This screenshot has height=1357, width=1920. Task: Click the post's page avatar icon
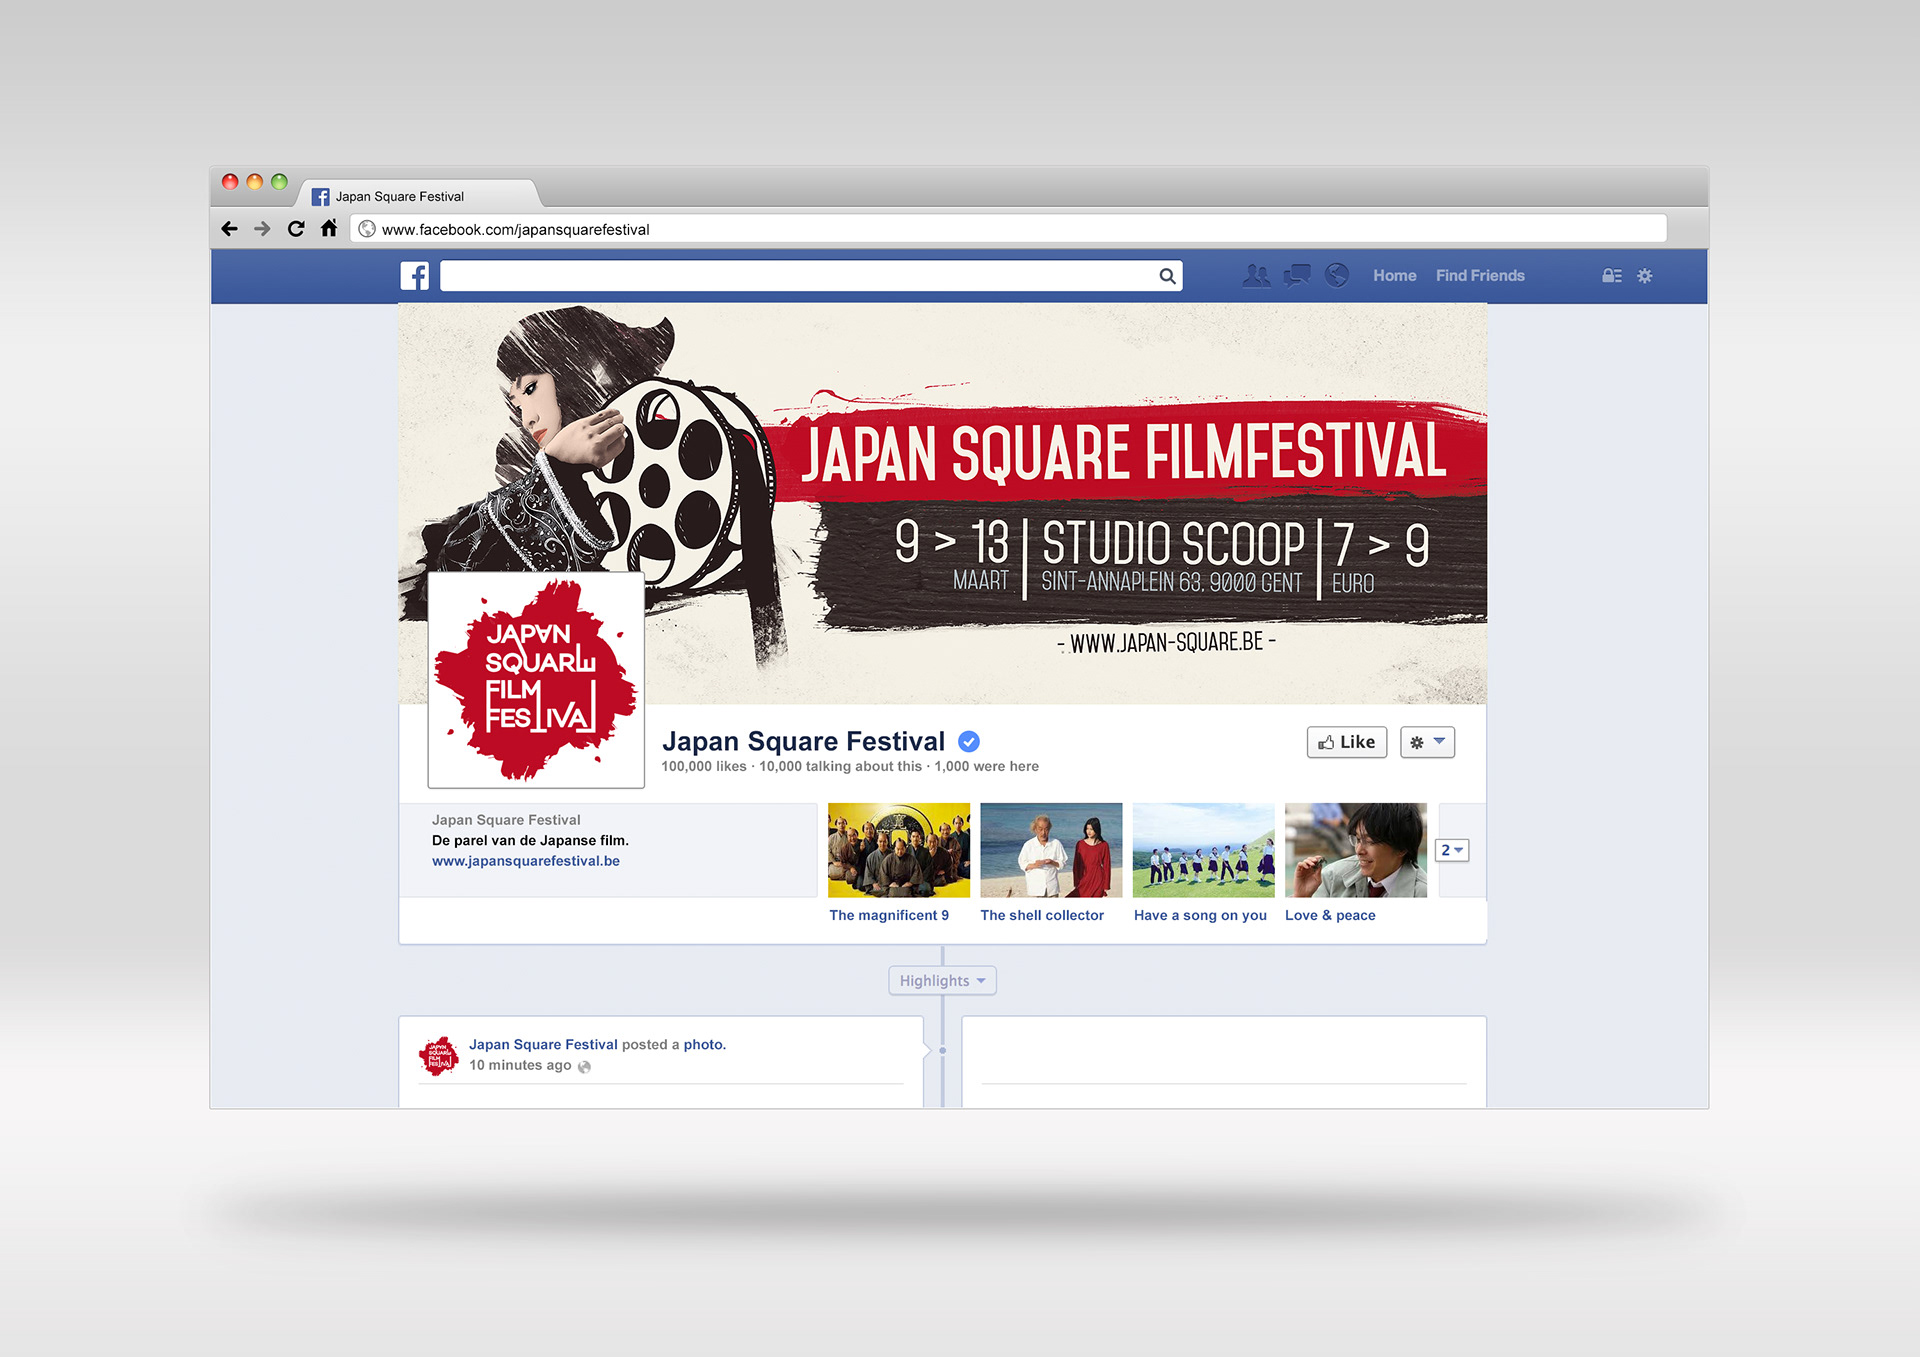click(x=438, y=1056)
